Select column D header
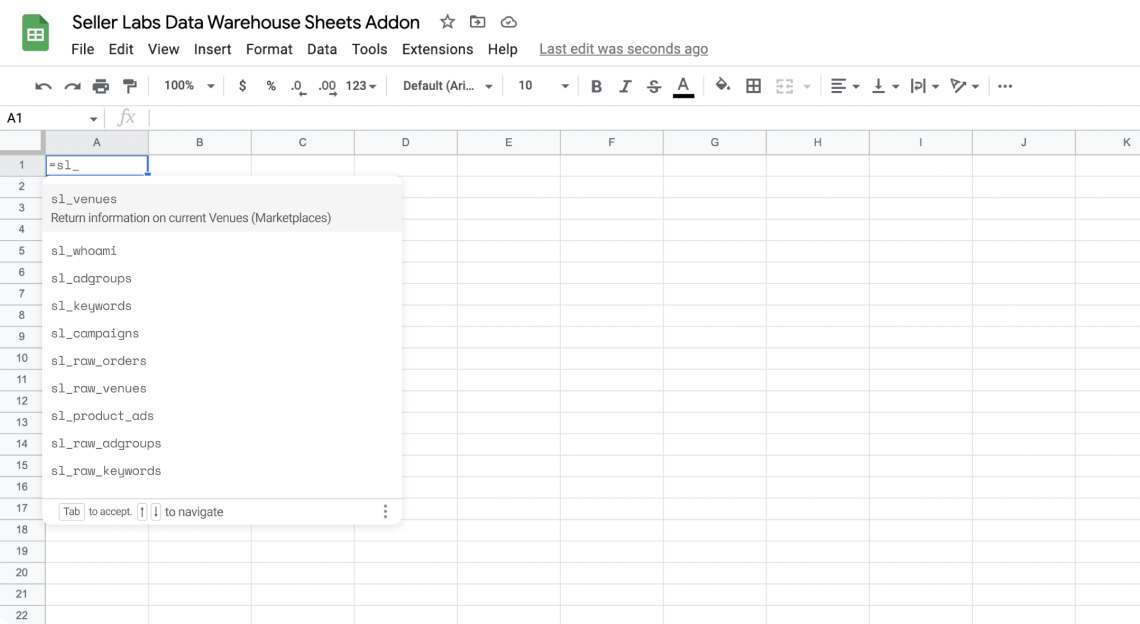 [406, 143]
